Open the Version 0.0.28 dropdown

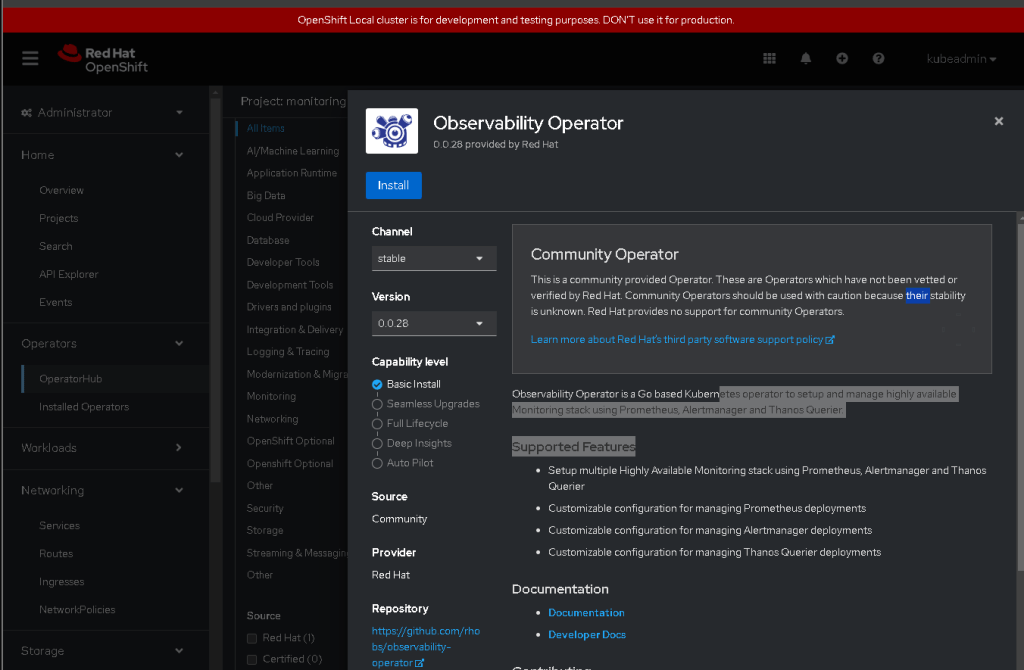point(434,323)
